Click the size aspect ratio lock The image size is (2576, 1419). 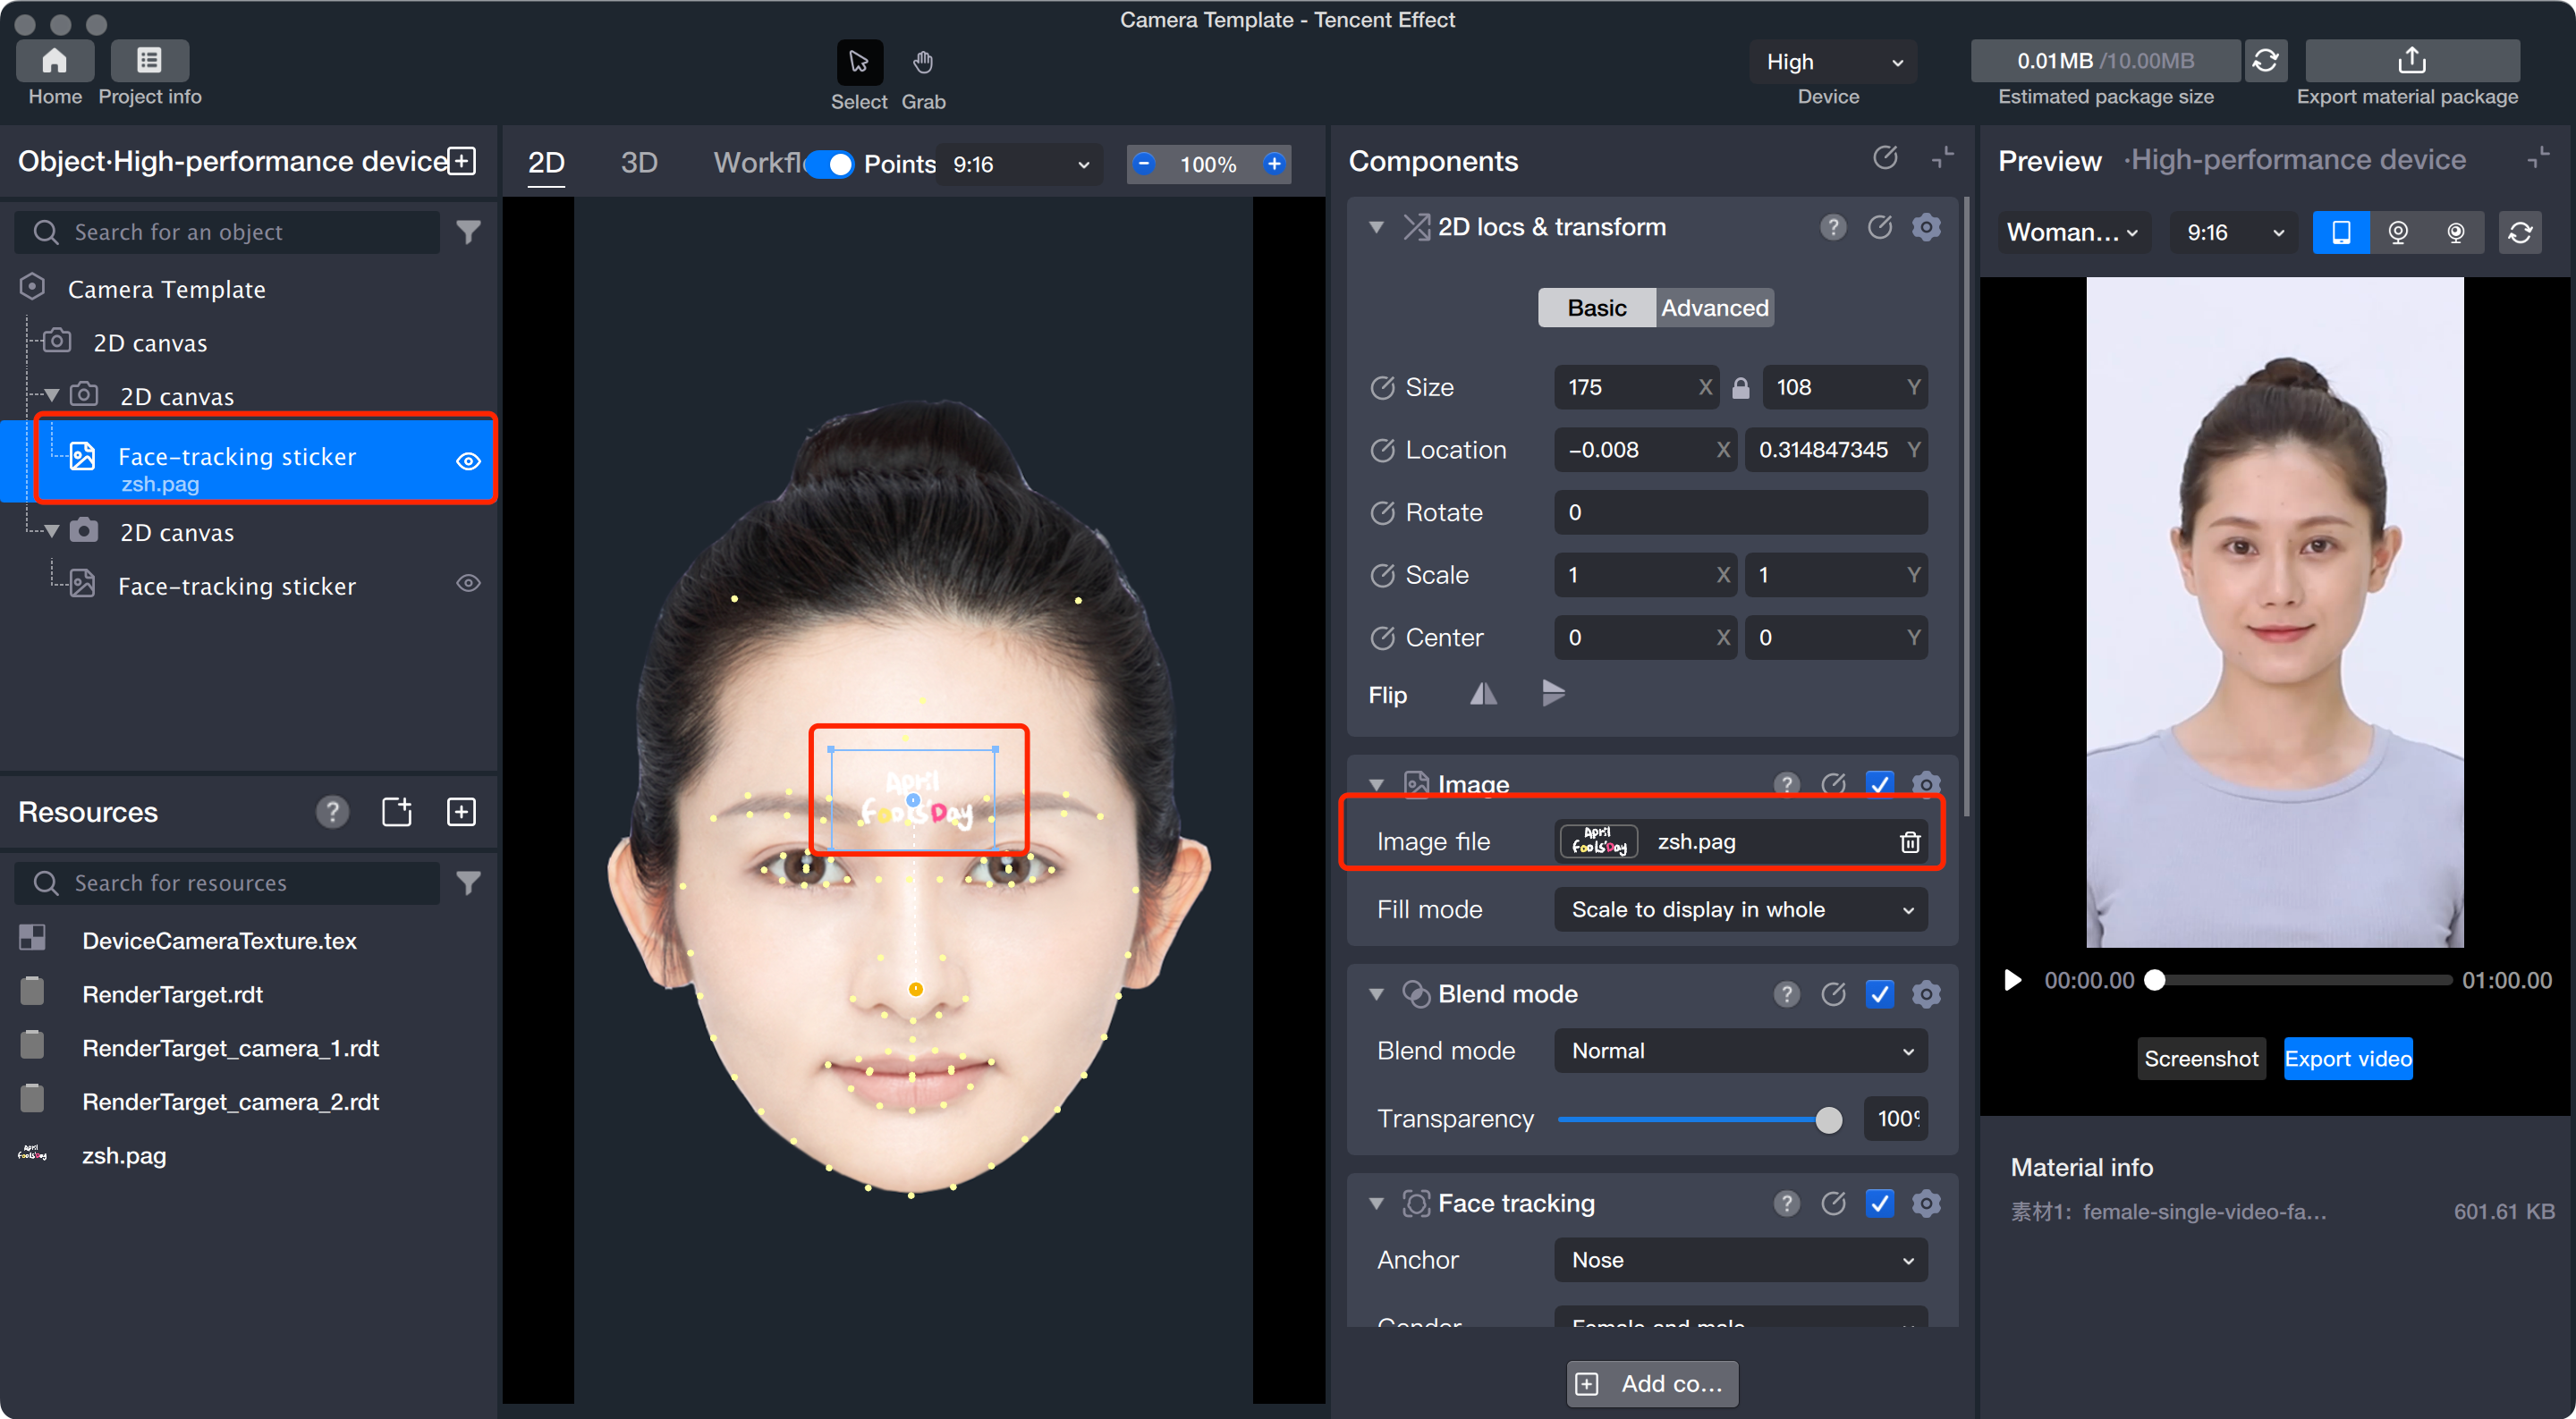tap(1740, 388)
